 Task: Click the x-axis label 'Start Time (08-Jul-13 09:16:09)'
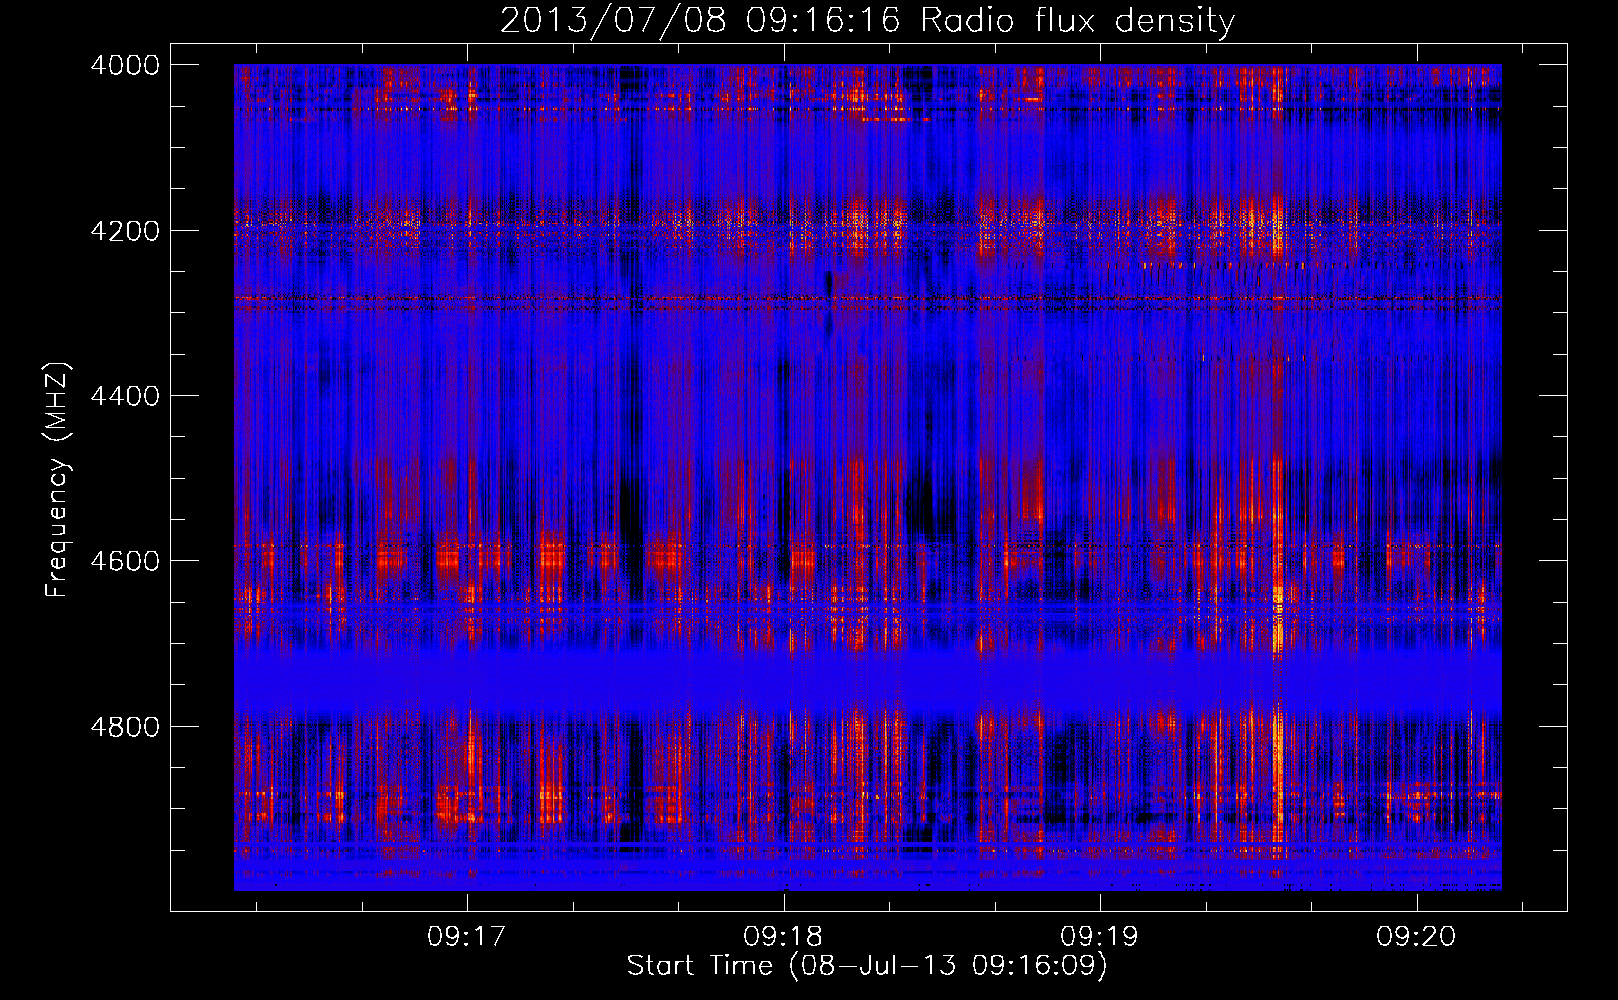tap(867, 966)
